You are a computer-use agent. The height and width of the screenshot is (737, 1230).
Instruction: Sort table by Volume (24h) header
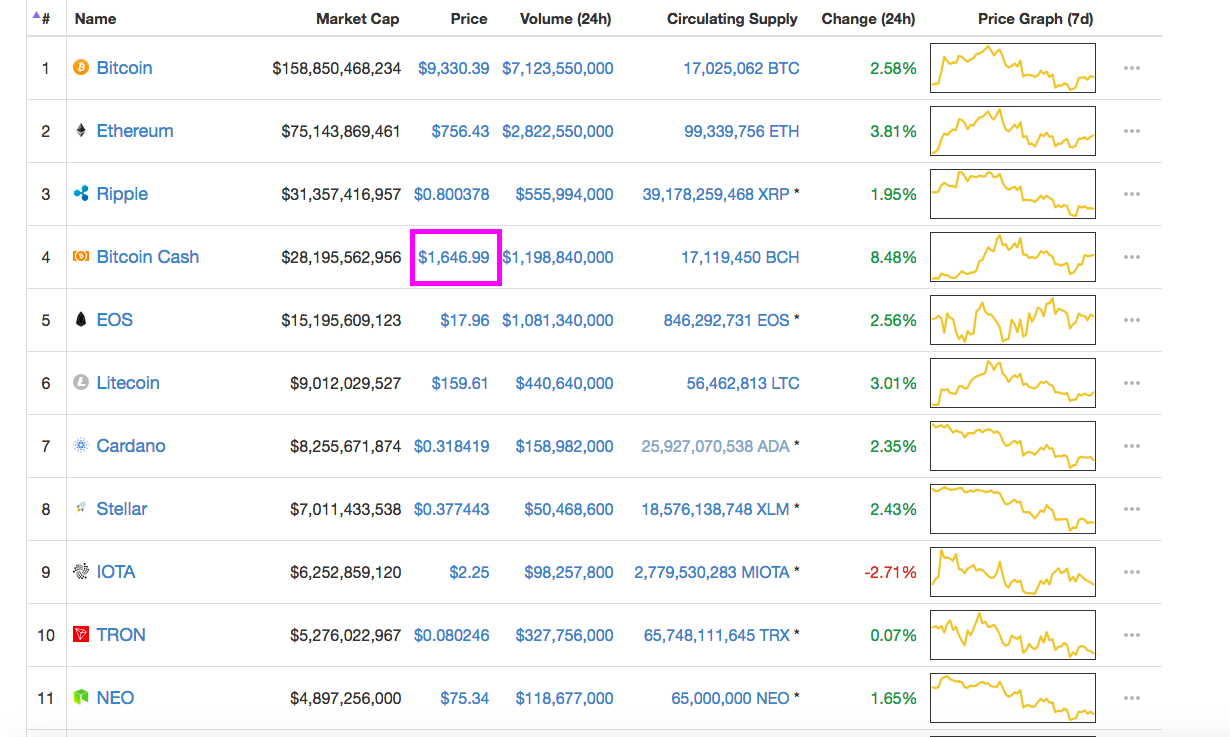coord(566,18)
